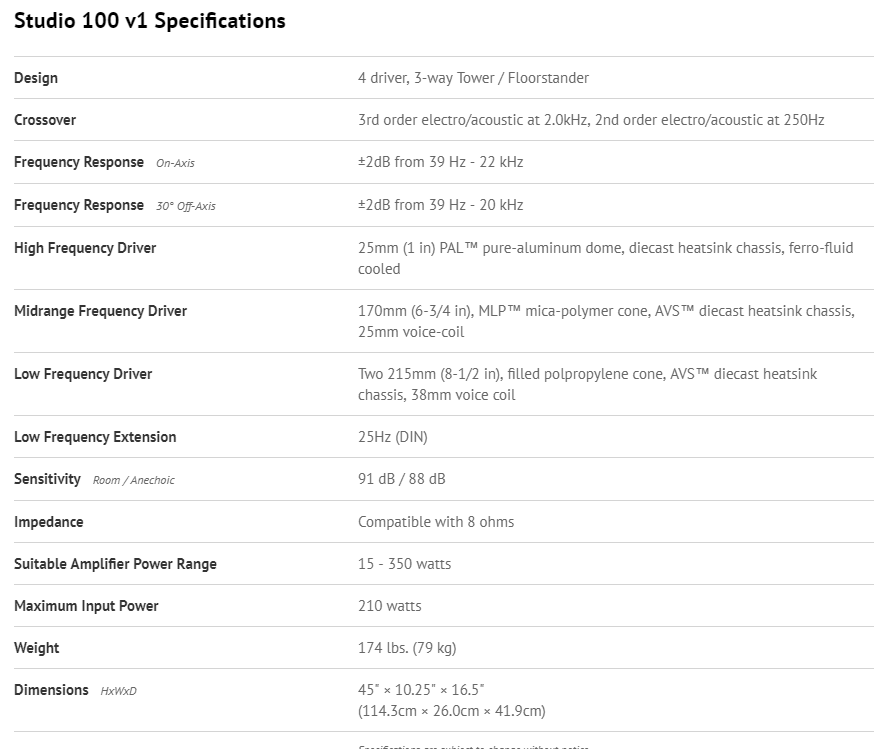Select the 4 driver, 3-way Tower text
The width and height of the screenshot is (879, 749).
[x=473, y=78]
